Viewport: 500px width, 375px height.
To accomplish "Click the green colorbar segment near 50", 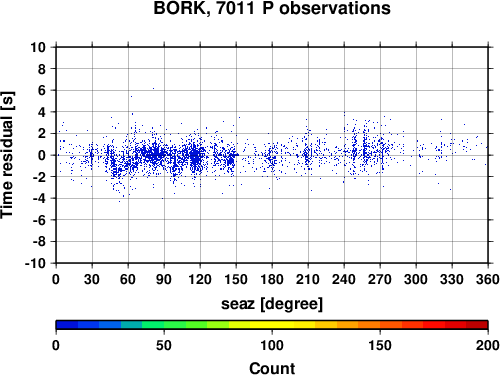I will point(175,325).
